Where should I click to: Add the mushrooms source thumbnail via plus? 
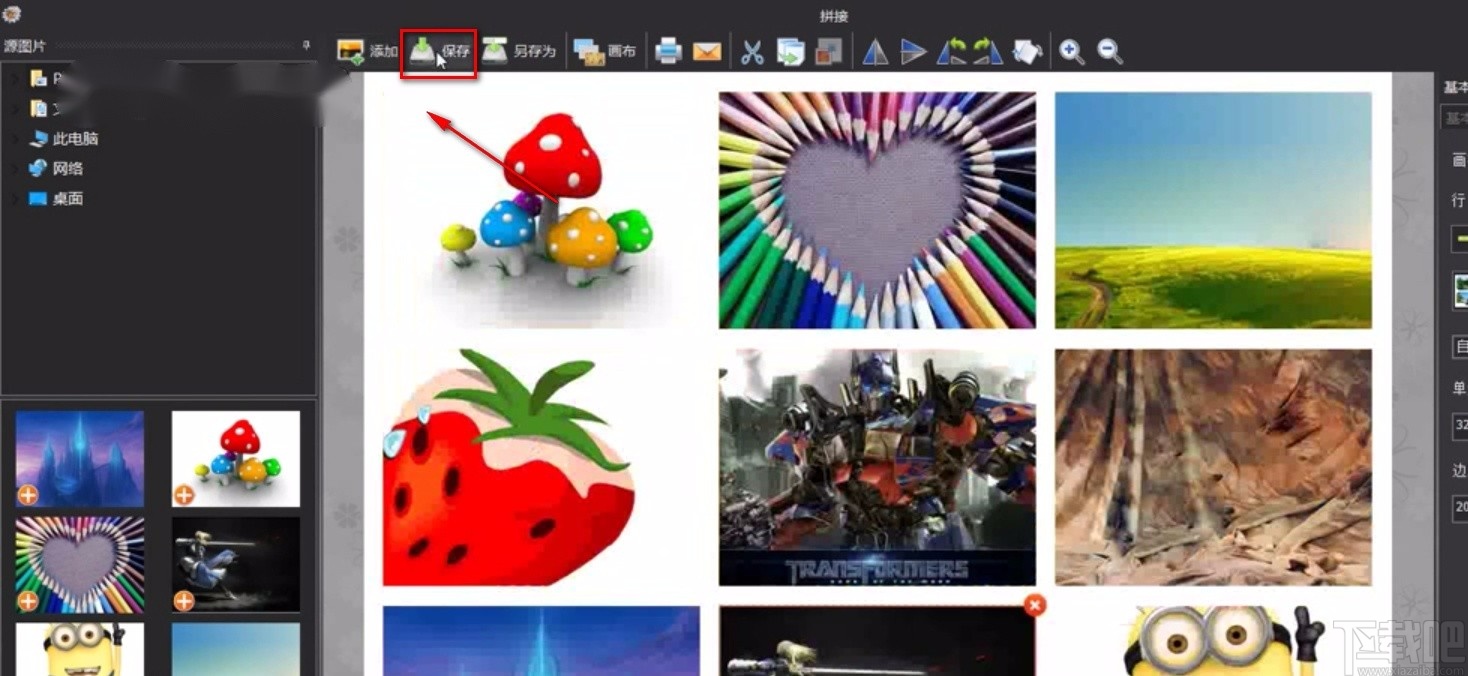point(184,495)
